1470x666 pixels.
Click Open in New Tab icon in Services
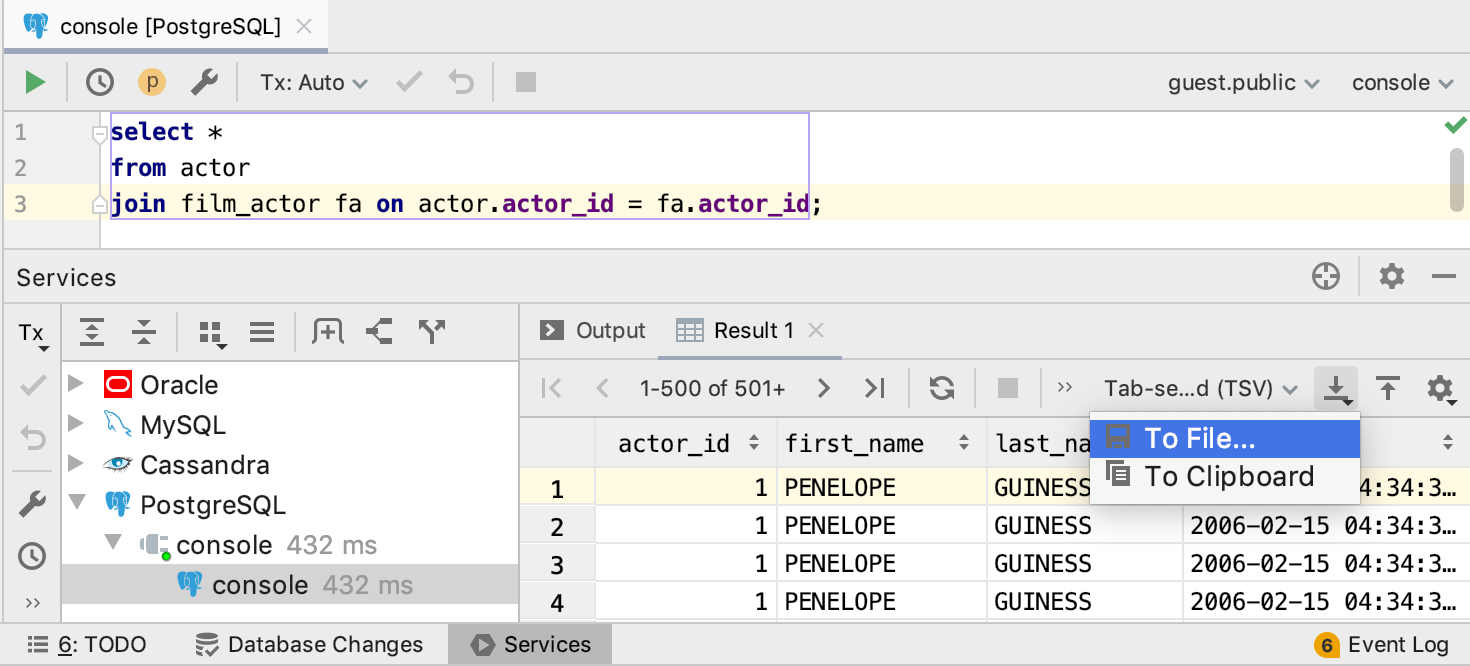(x=327, y=331)
